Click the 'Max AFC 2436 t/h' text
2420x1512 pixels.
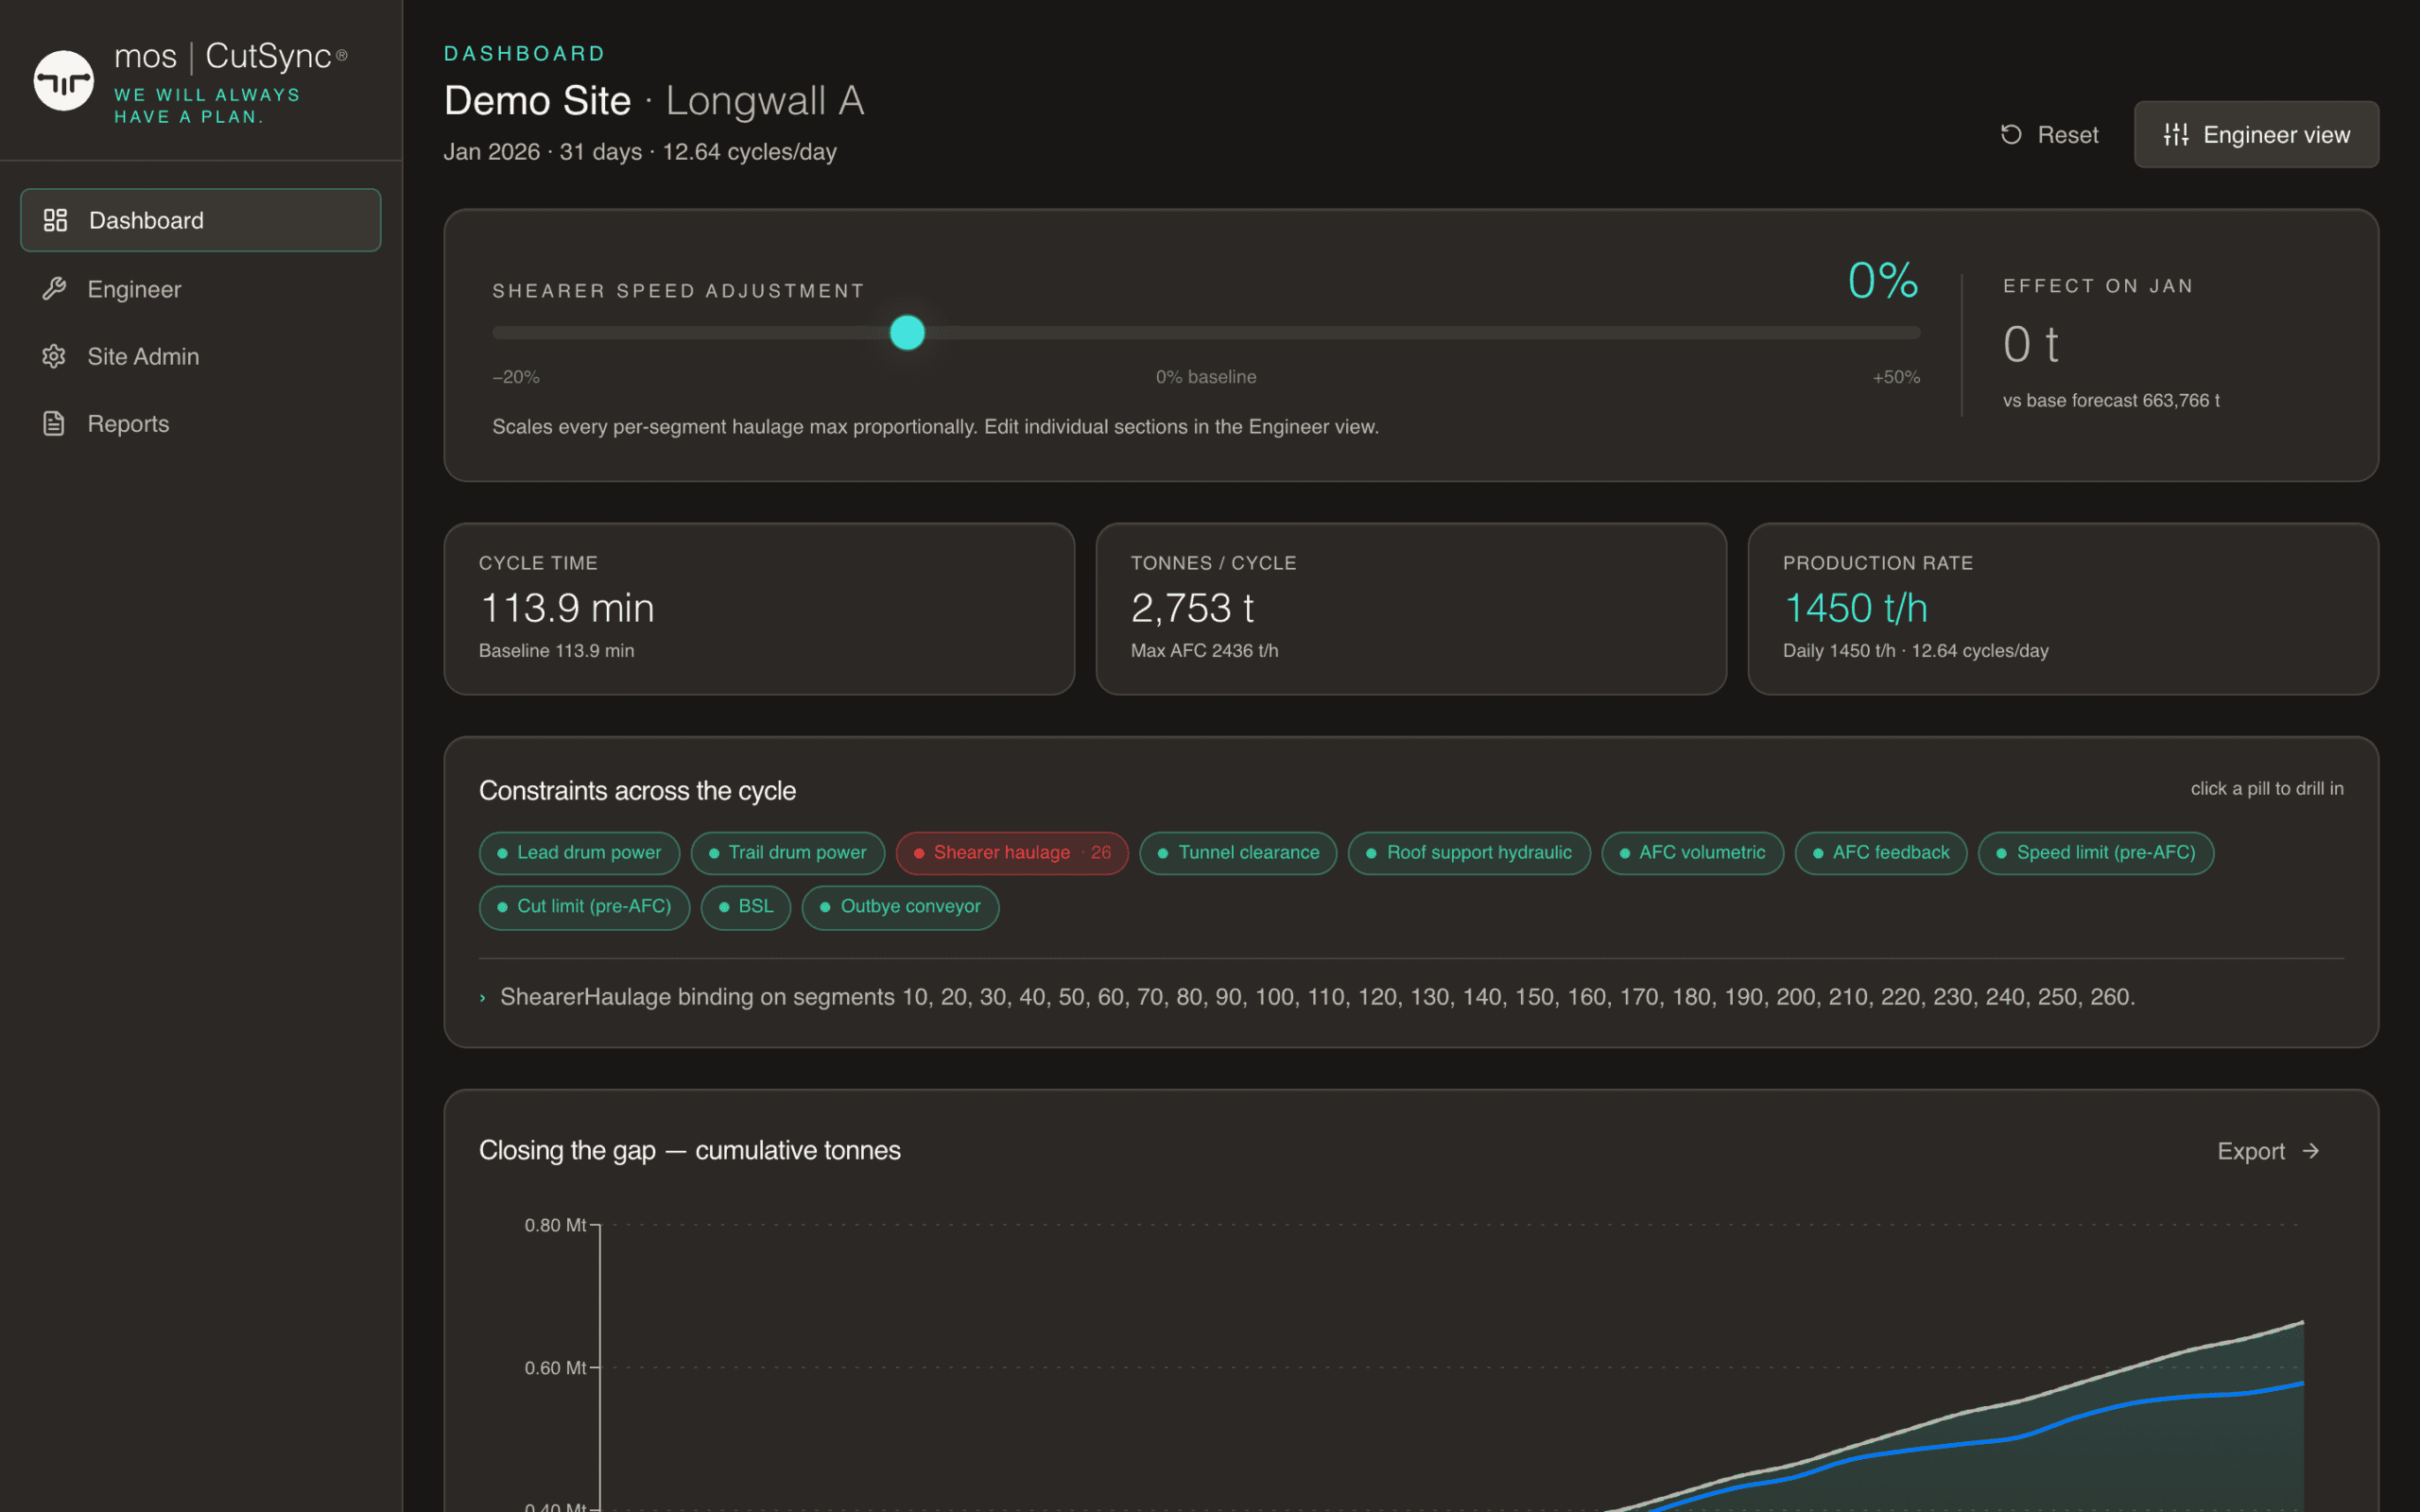tap(1204, 651)
